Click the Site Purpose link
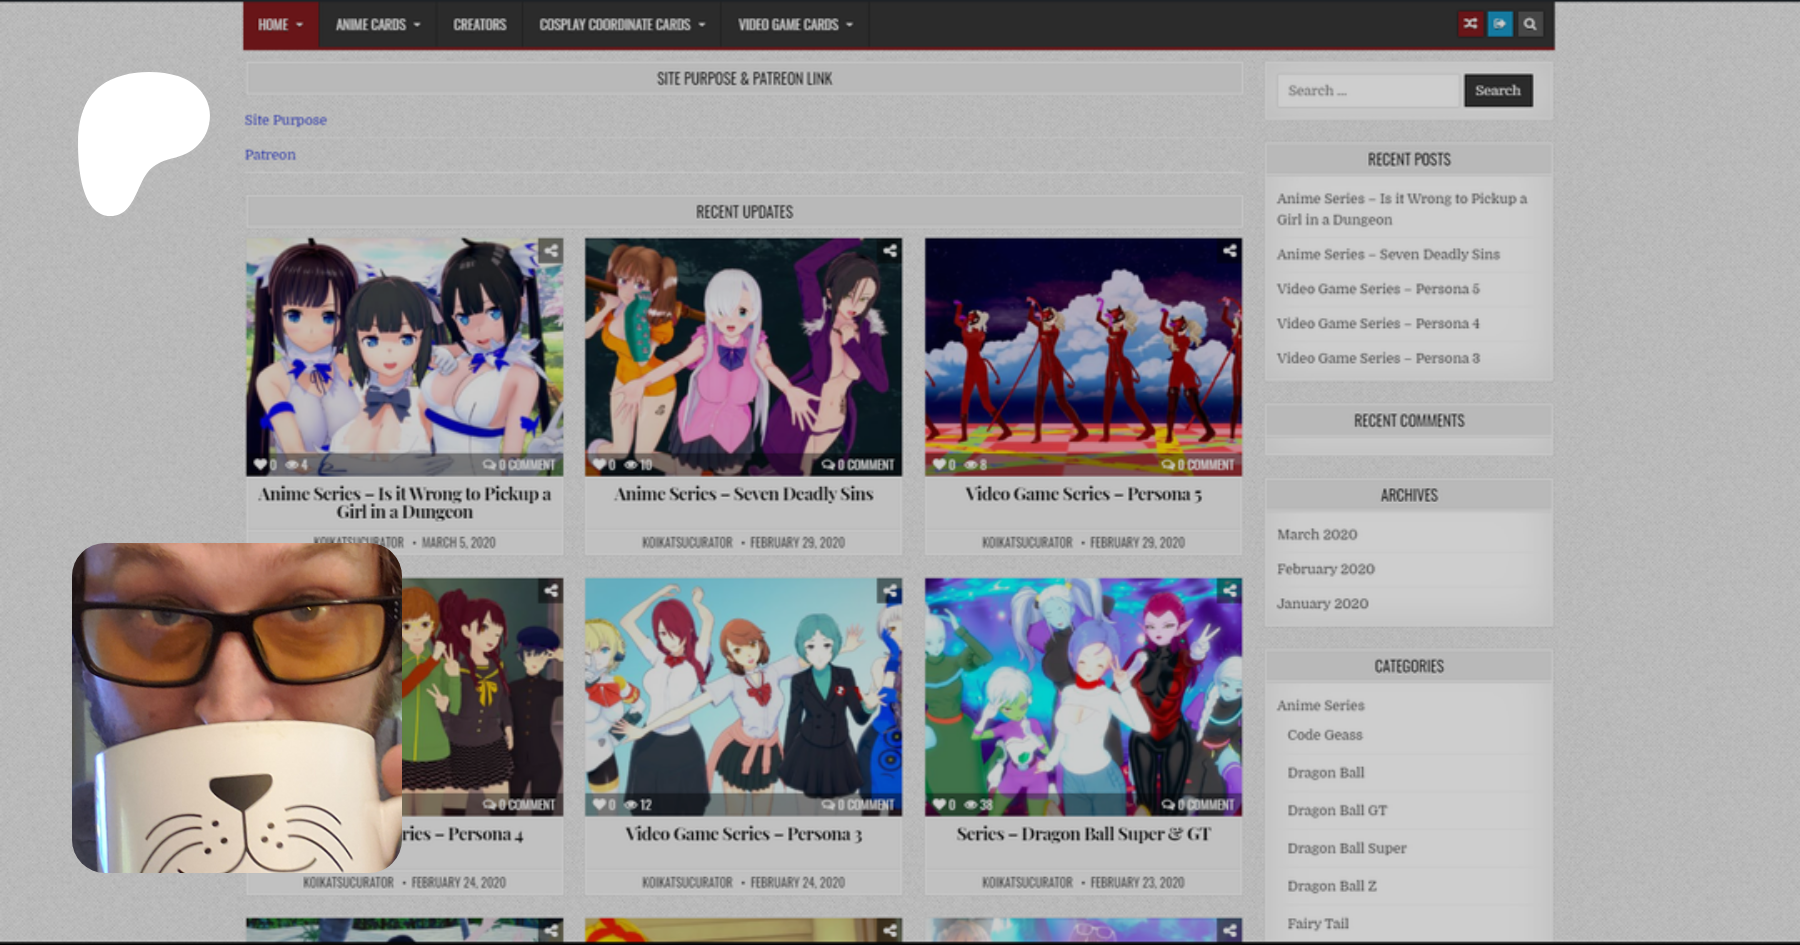 tap(285, 120)
